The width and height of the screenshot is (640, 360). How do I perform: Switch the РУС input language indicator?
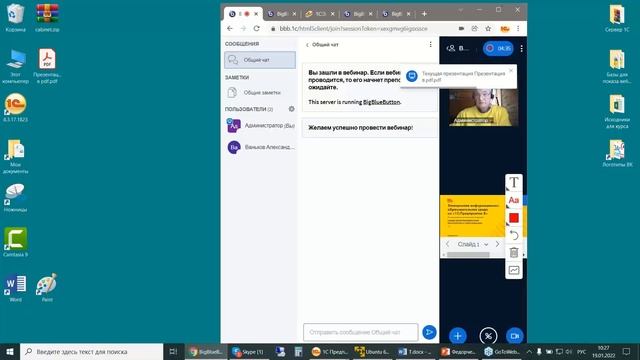click(x=582, y=351)
